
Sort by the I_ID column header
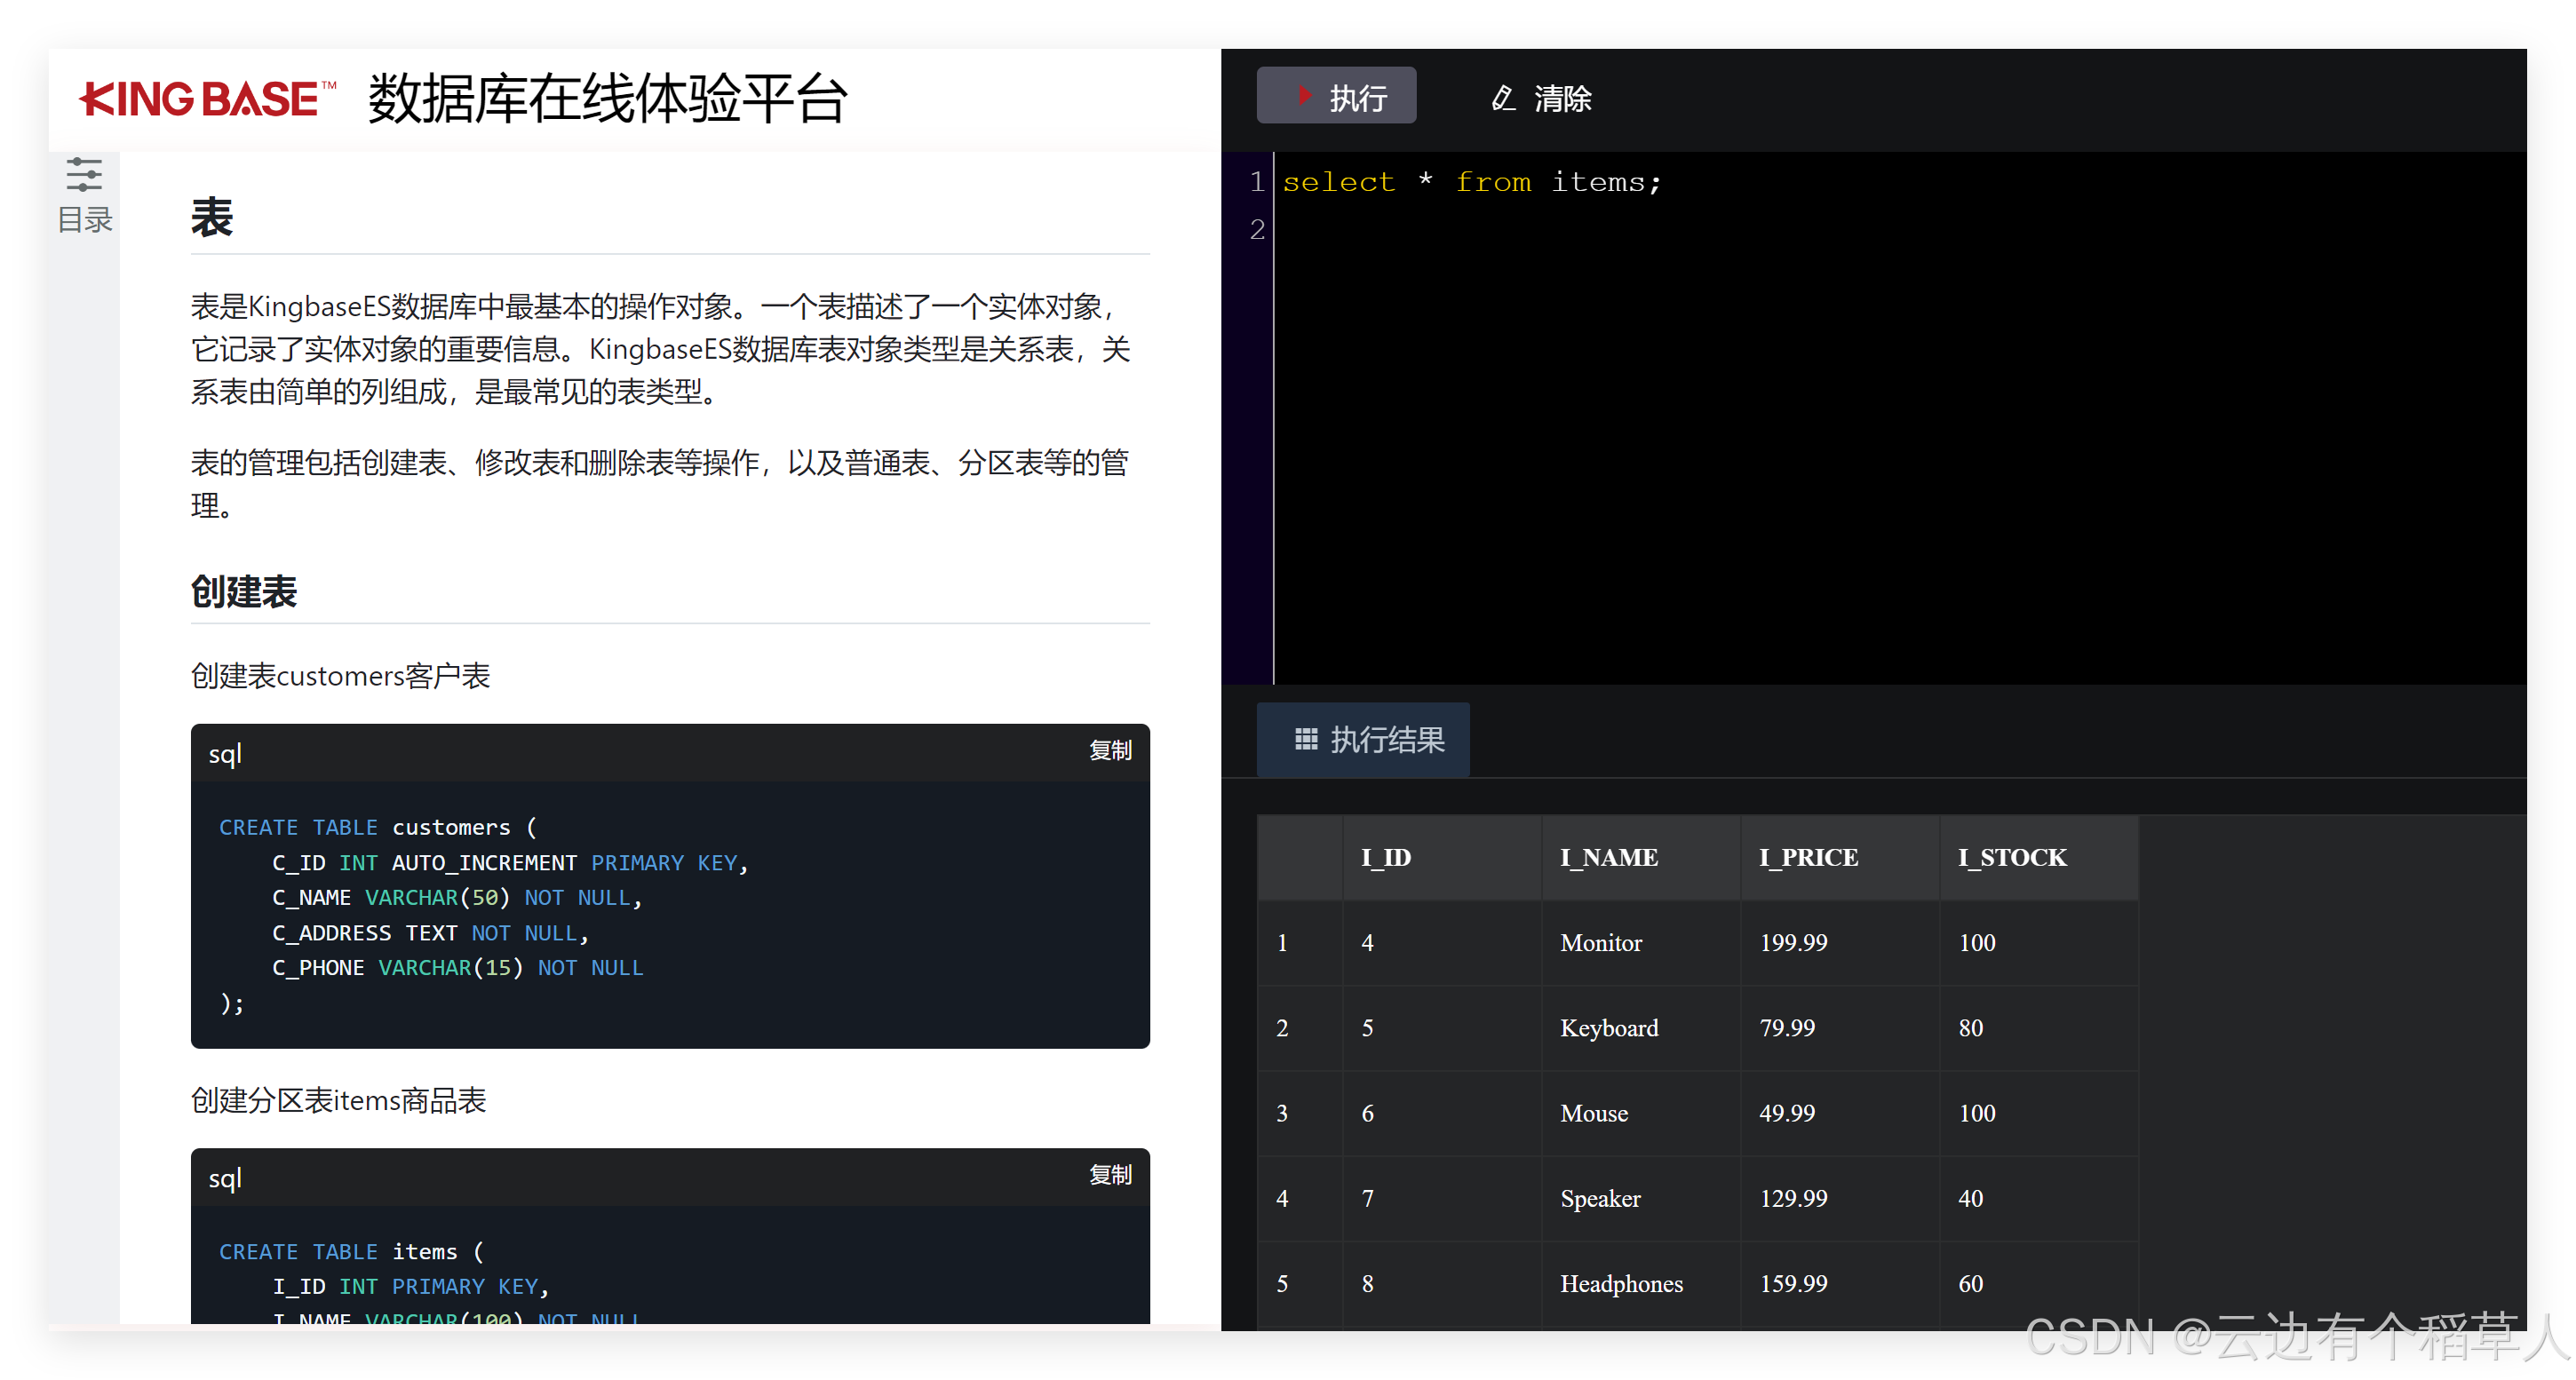point(1386,857)
